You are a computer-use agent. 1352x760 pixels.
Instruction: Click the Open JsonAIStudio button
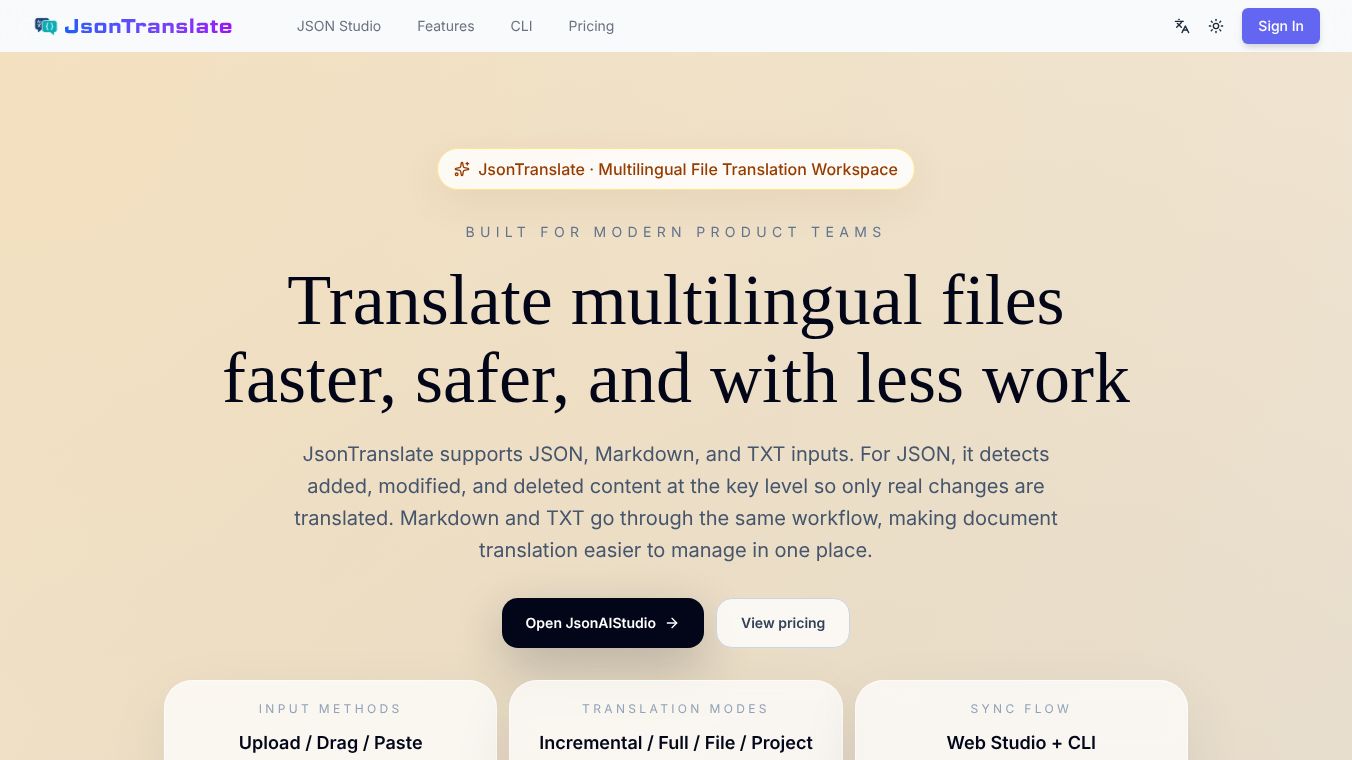pos(603,623)
